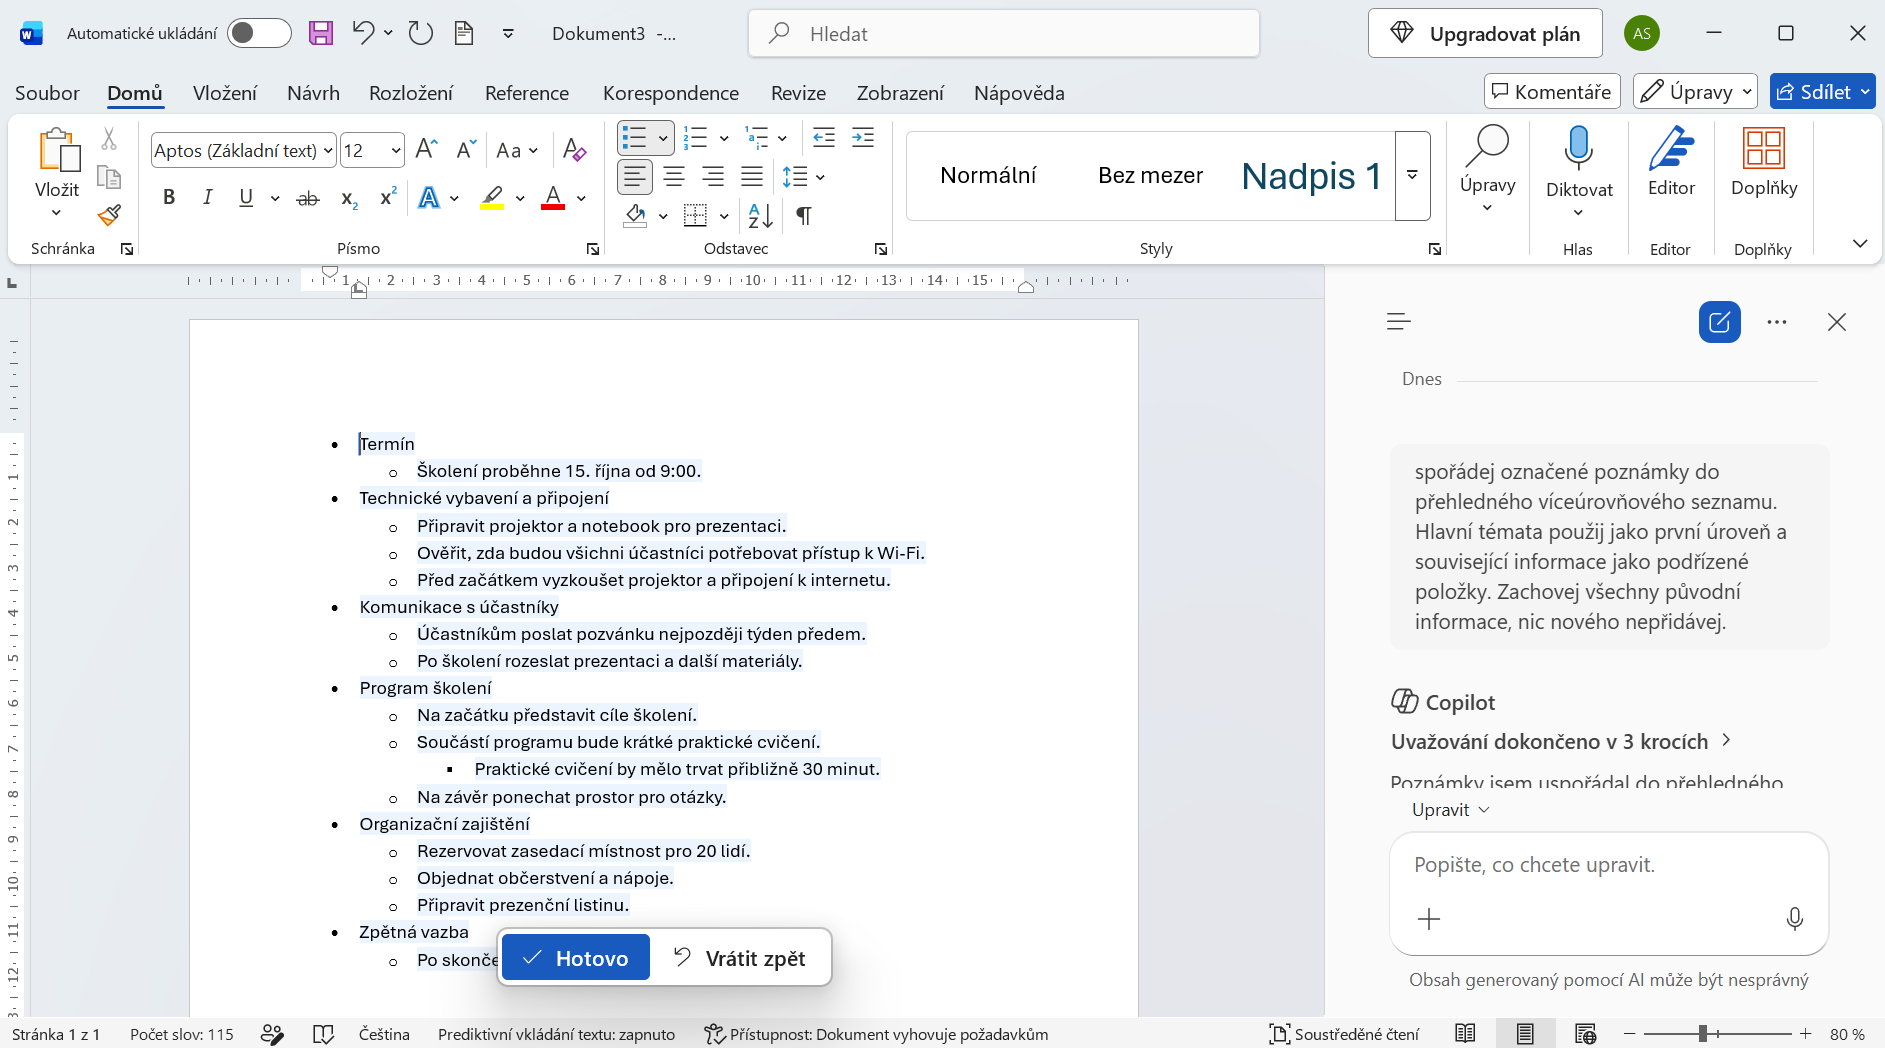This screenshot has width=1885, height=1048.
Task: Undo the last action
Action: [363, 33]
